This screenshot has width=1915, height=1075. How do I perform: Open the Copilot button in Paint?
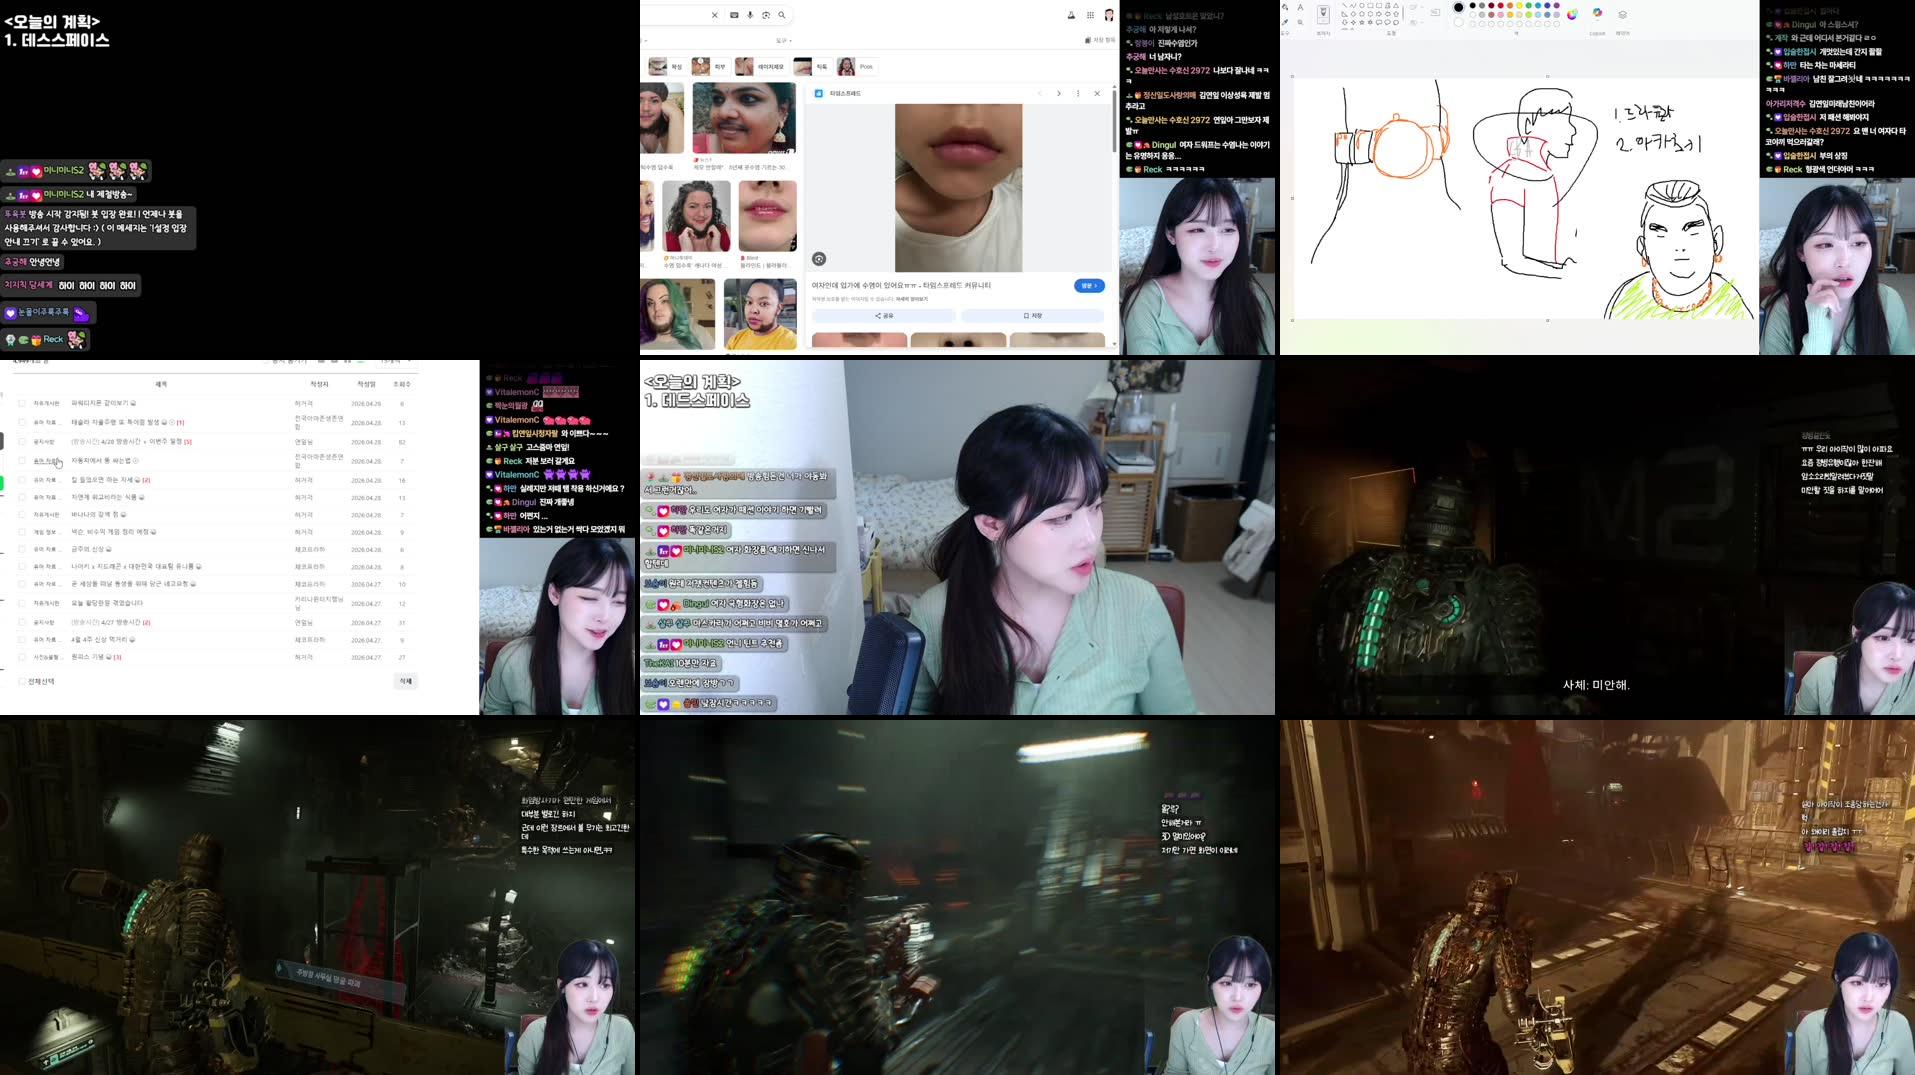point(1597,13)
